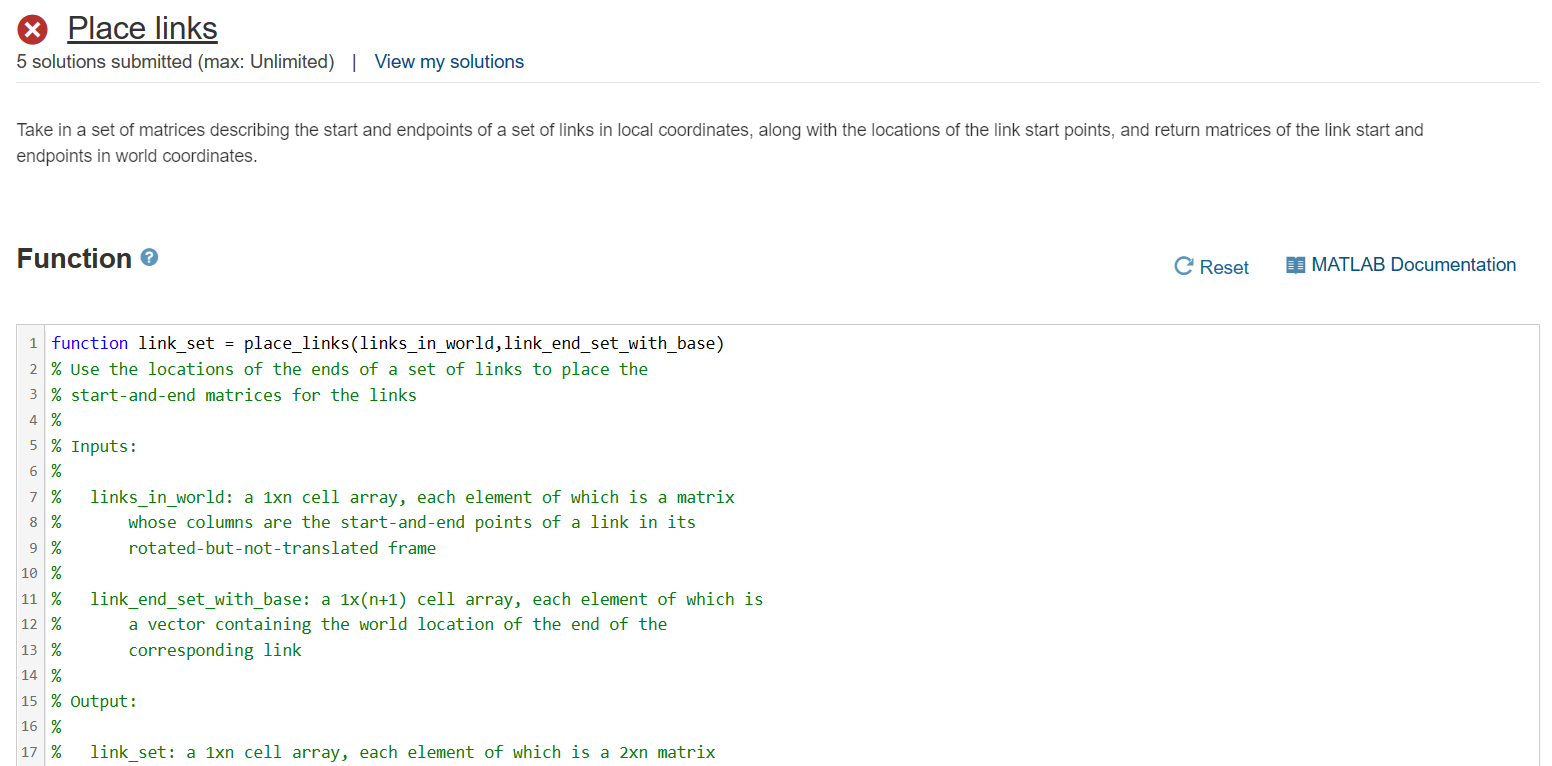This screenshot has width=1552, height=766.
Task: Click line number 1 in the editor gutter
Action: [x=31, y=343]
